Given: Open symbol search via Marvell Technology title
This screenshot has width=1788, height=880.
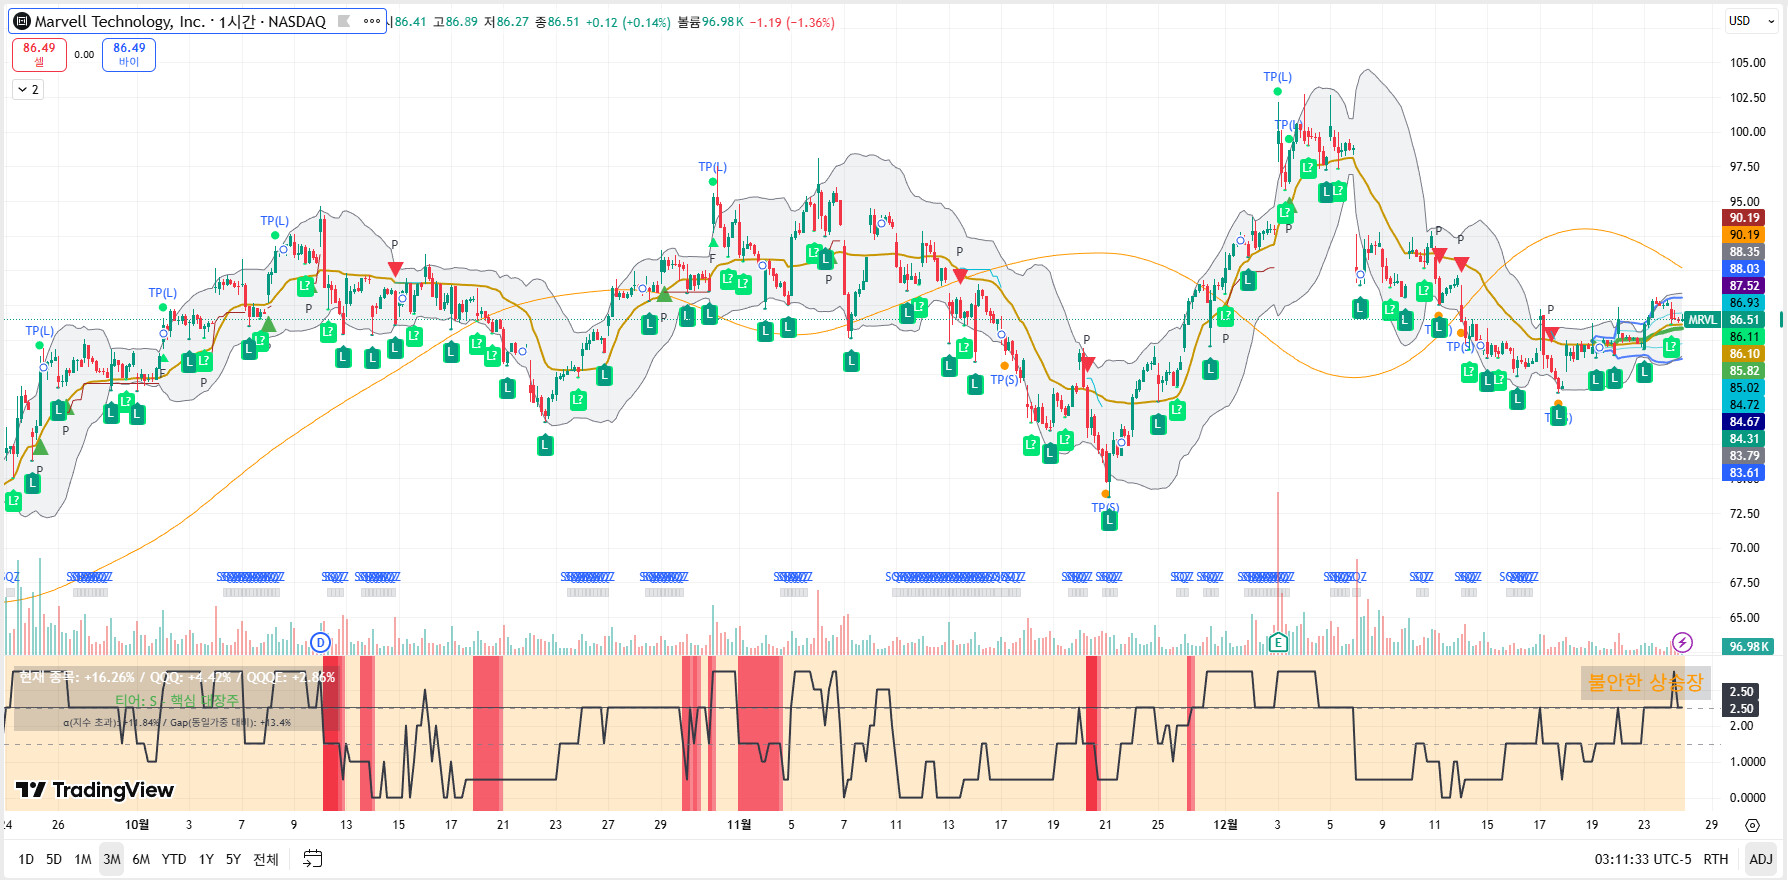Looking at the screenshot, I should (x=119, y=21).
